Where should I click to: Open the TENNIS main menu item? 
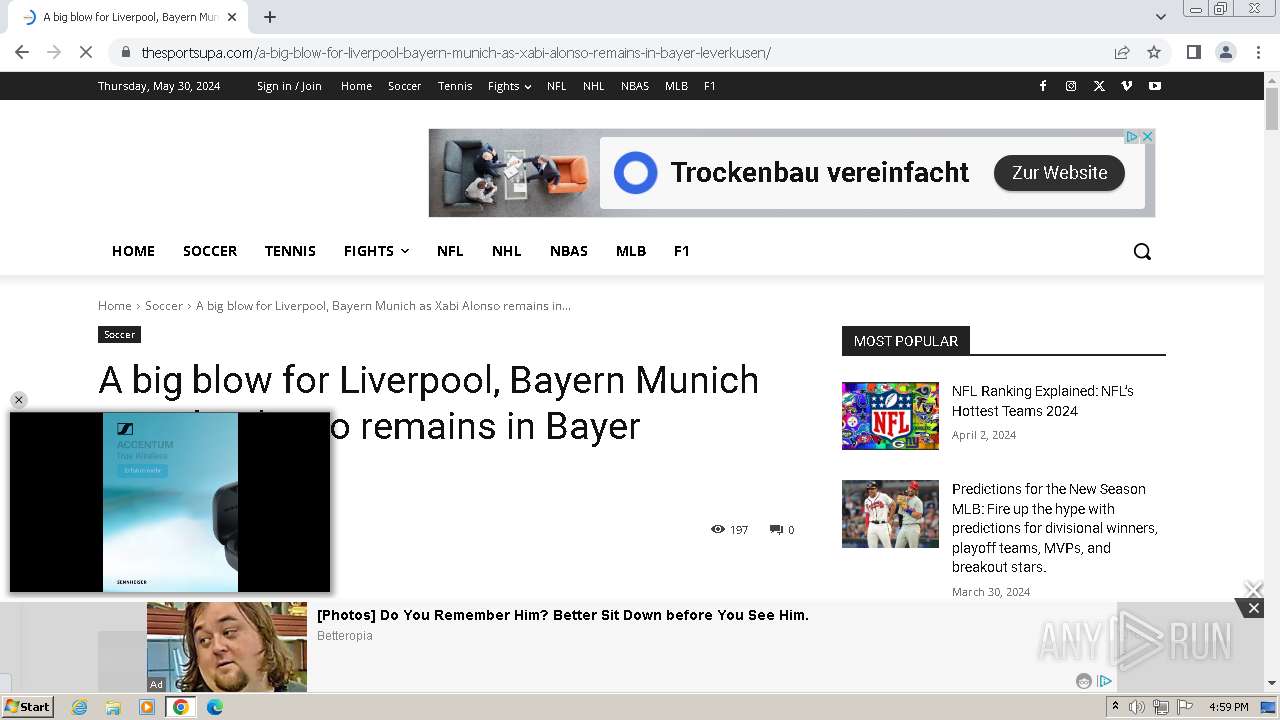pyautogui.click(x=290, y=251)
